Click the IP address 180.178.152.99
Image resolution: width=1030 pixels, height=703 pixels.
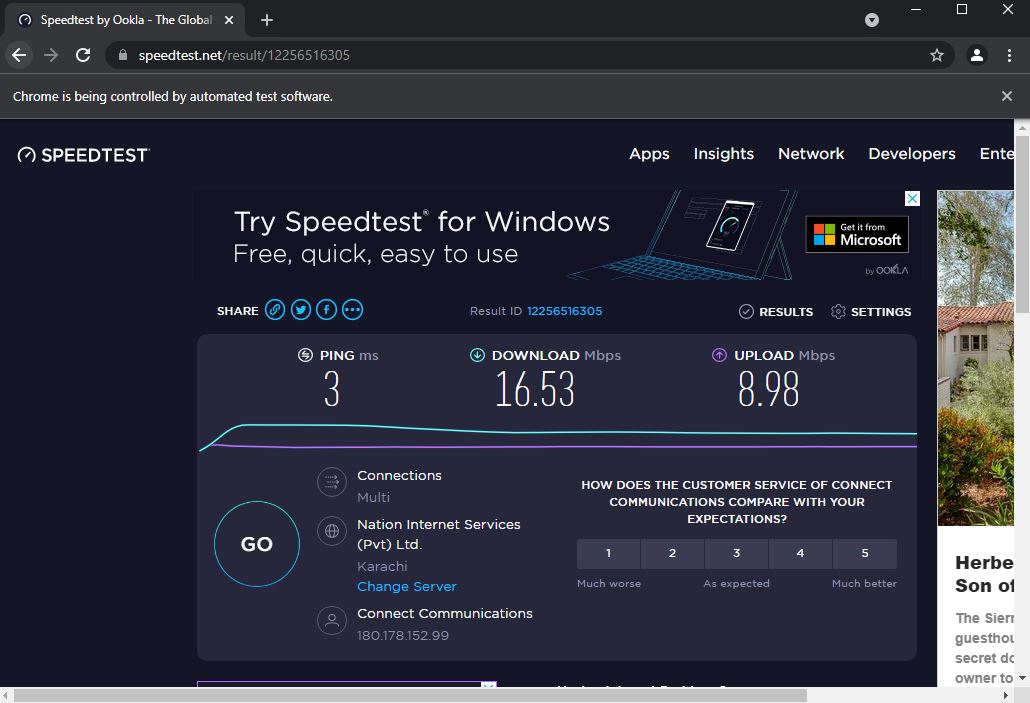403,636
